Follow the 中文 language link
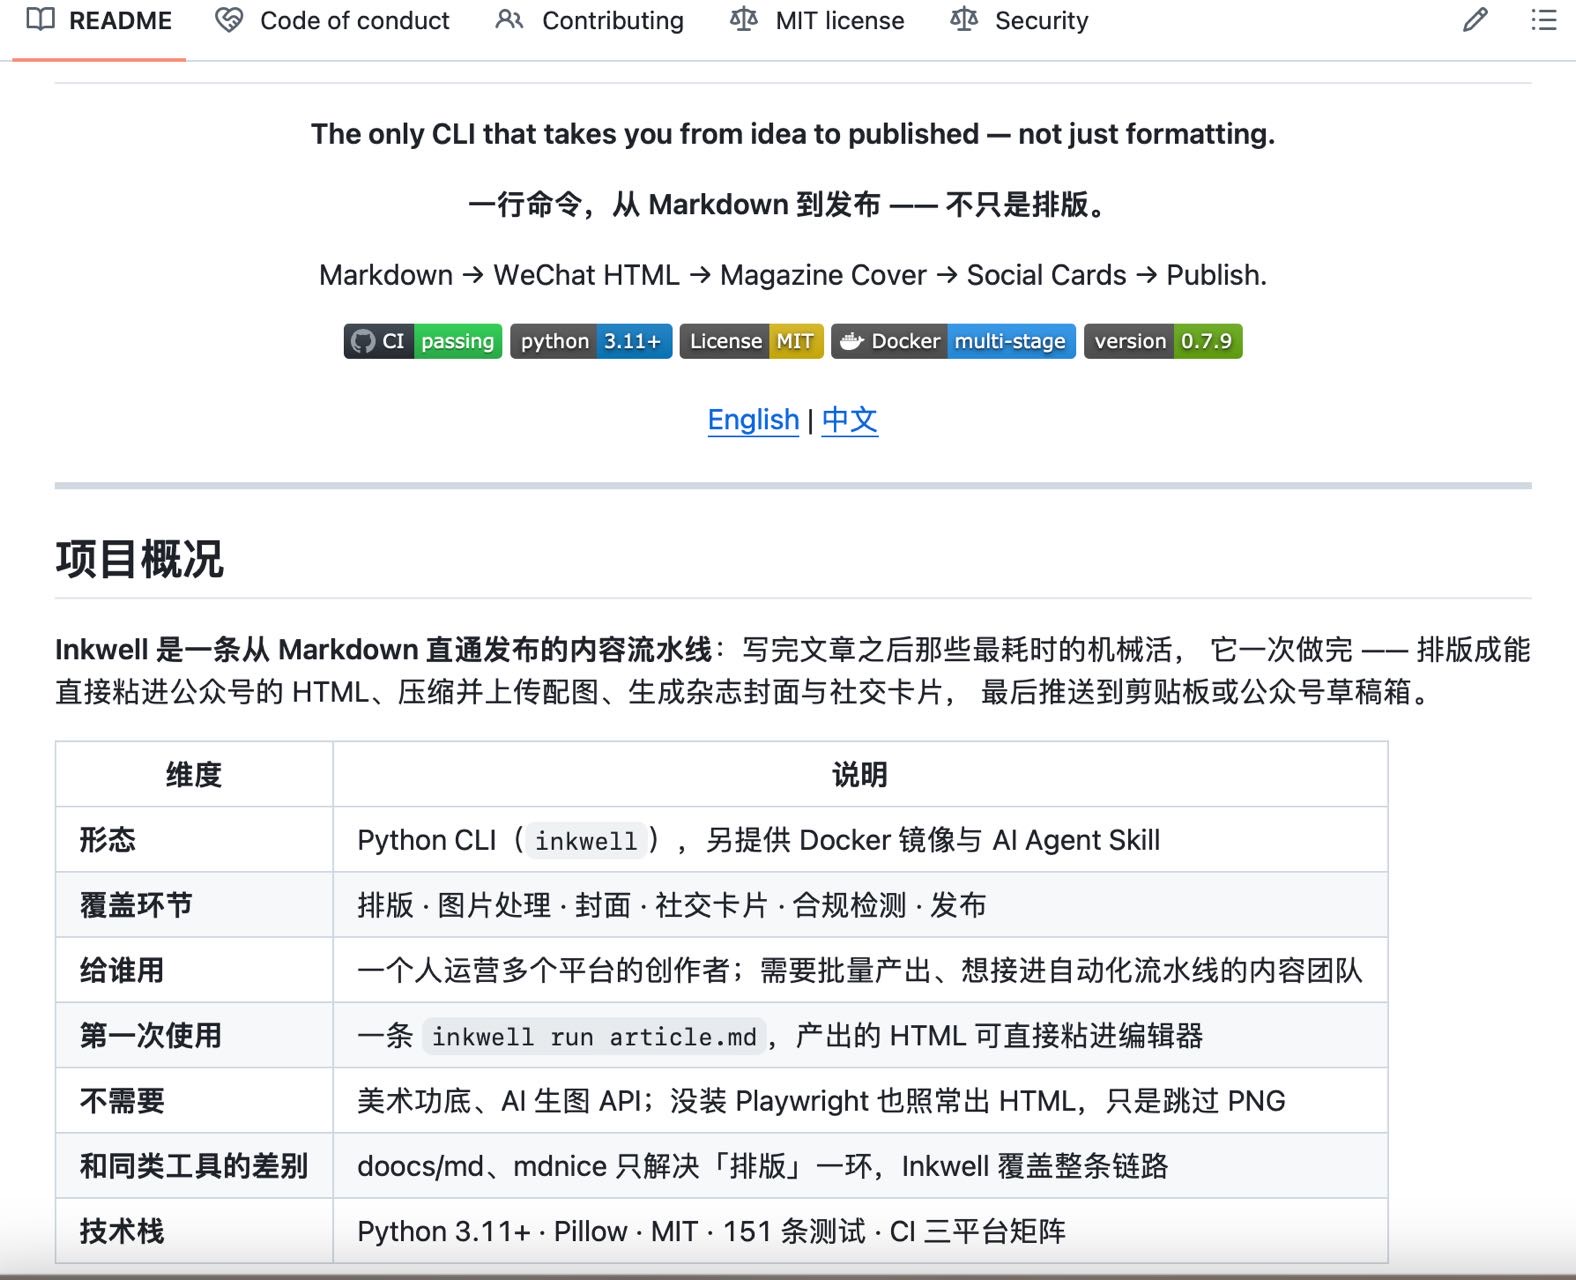Image resolution: width=1576 pixels, height=1280 pixels. (850, 420)
